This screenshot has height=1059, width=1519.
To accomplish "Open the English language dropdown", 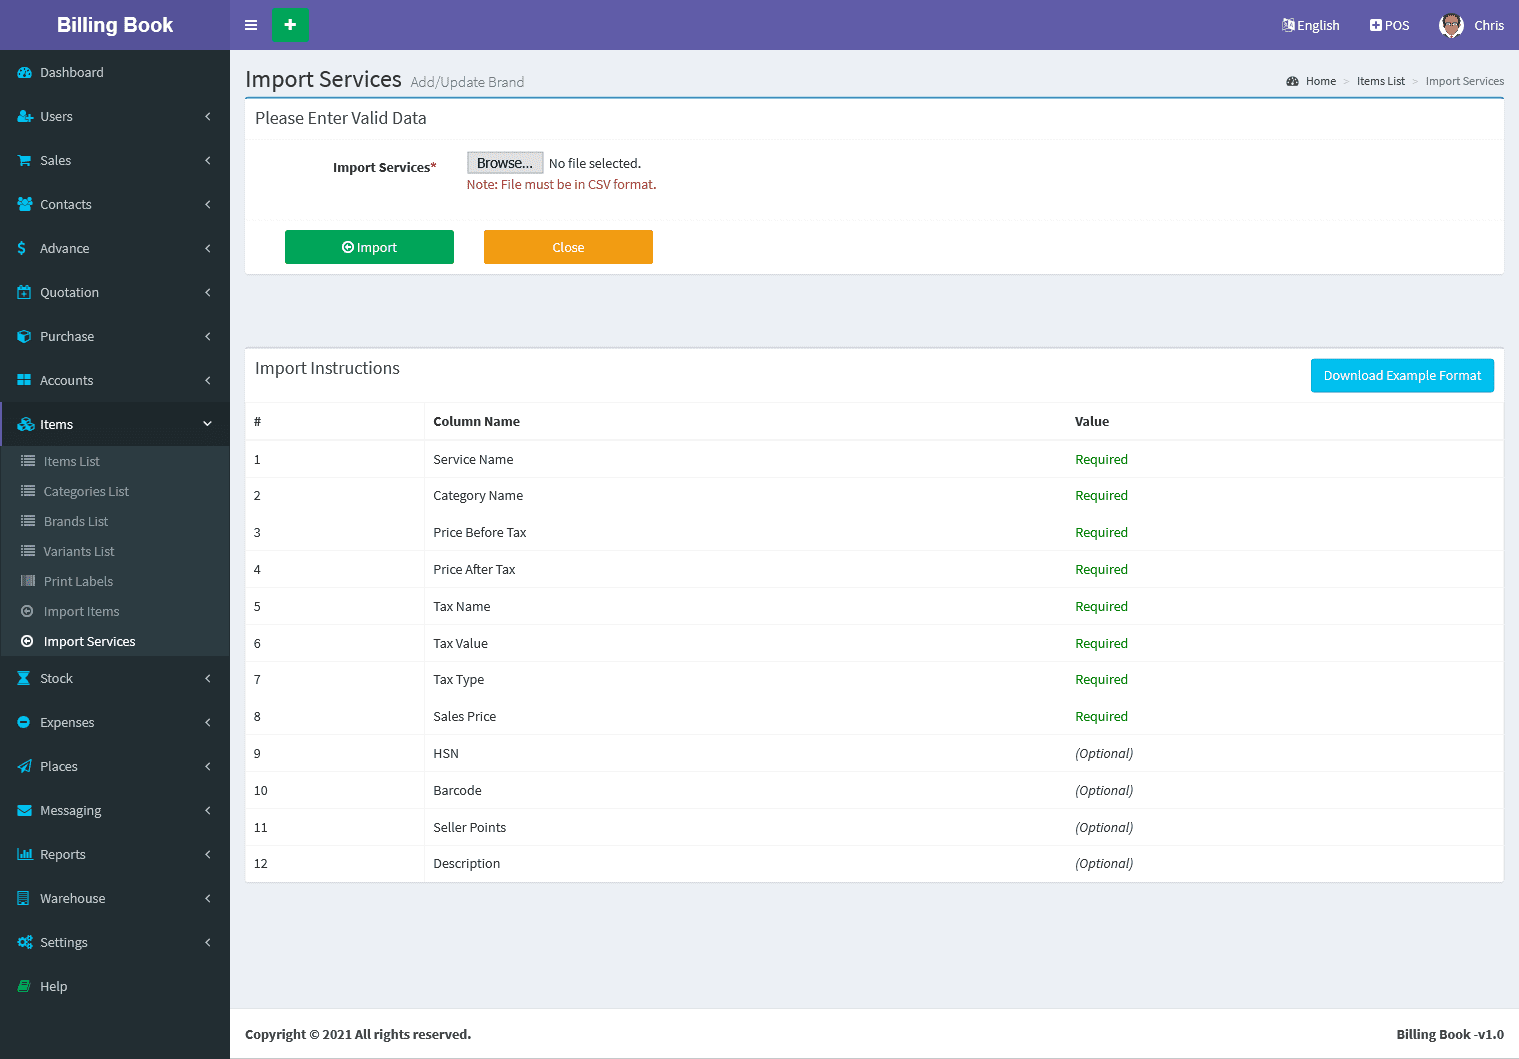I will (1310, 25).
